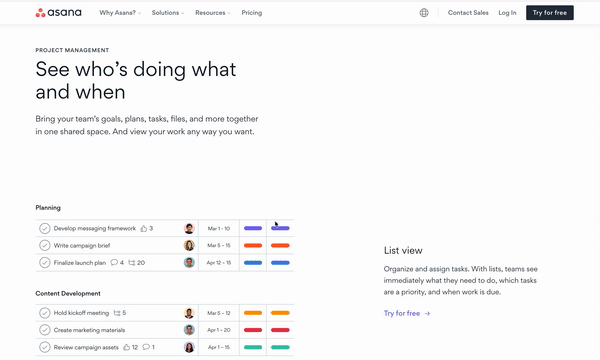Viewport: 600px width, 360px height.
Task: Click assignee avatar for Develop messaging framework
Action: point(189,228)
